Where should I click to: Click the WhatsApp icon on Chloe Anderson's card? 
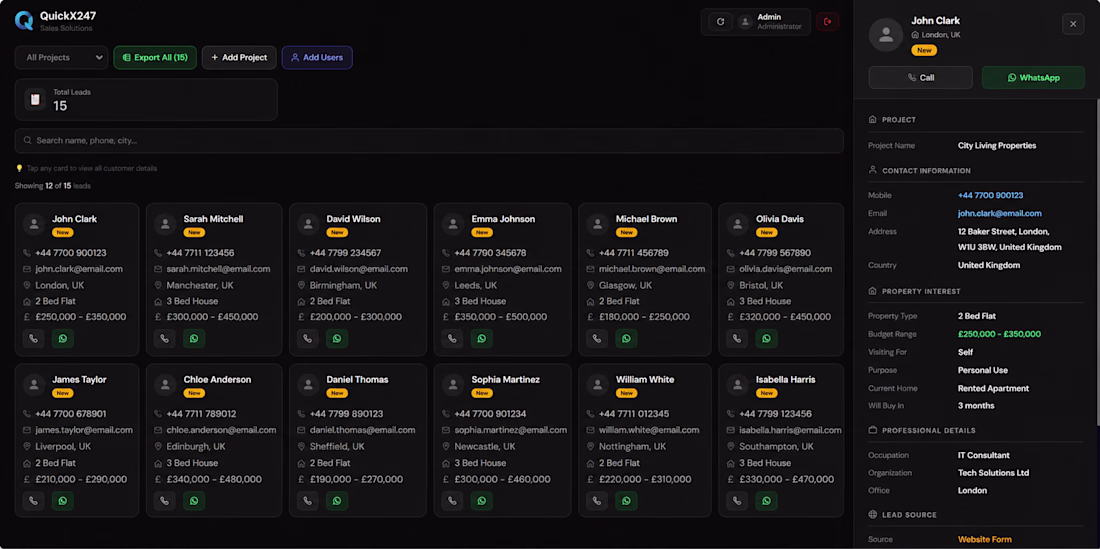194,501
